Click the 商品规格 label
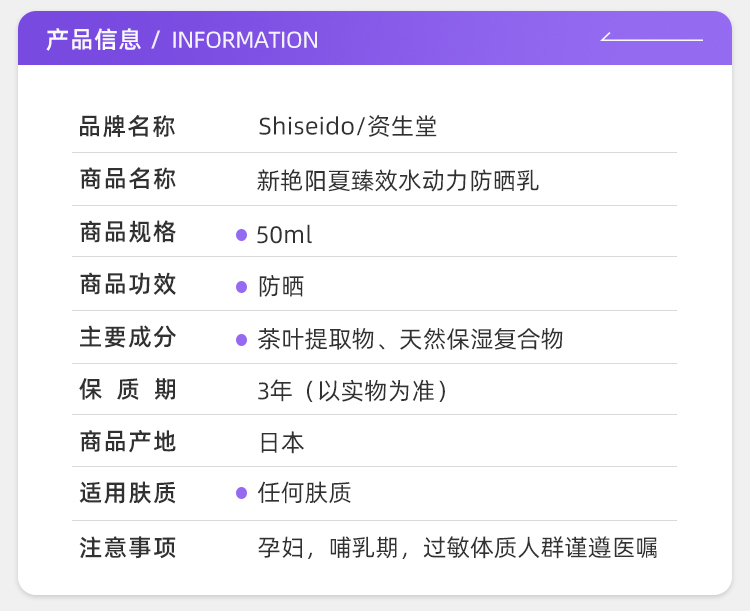 [x=128, y=233]
